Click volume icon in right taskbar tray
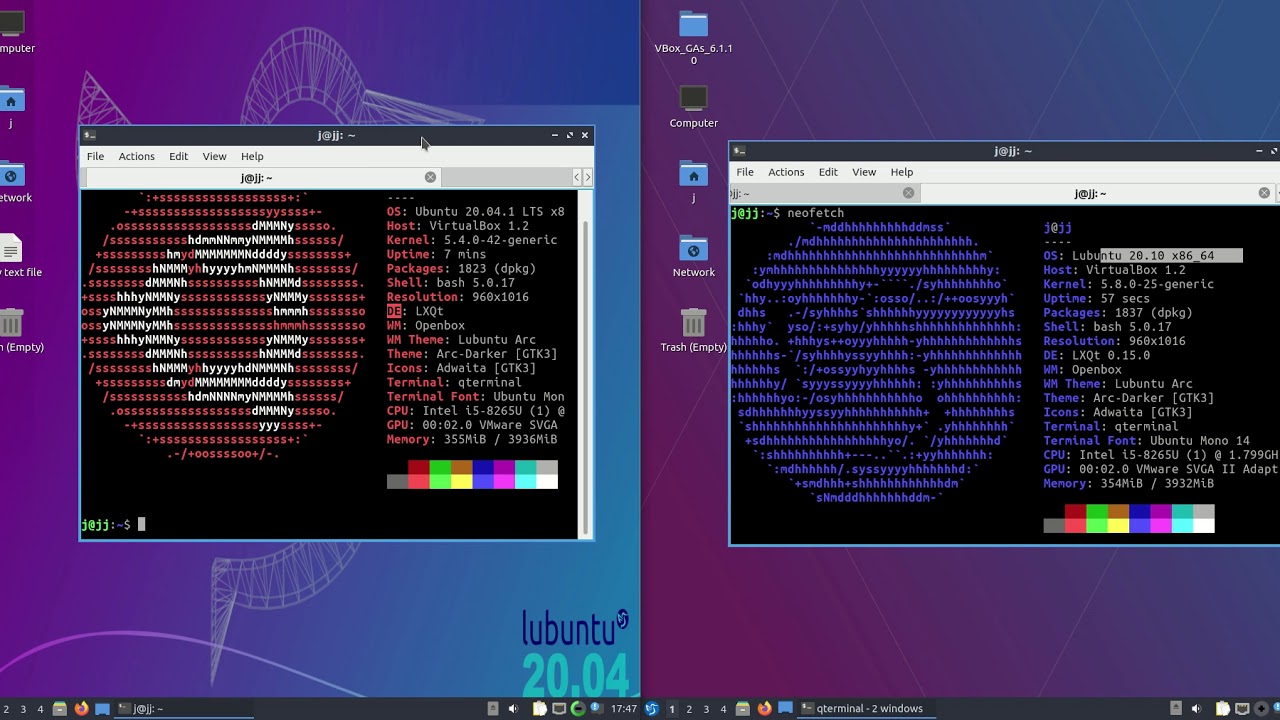1280x720 pixels. pos(1196,709)
